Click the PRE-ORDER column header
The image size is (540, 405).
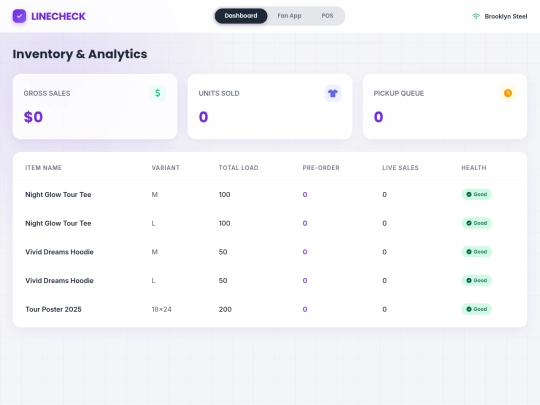click(x=321, y=168)
